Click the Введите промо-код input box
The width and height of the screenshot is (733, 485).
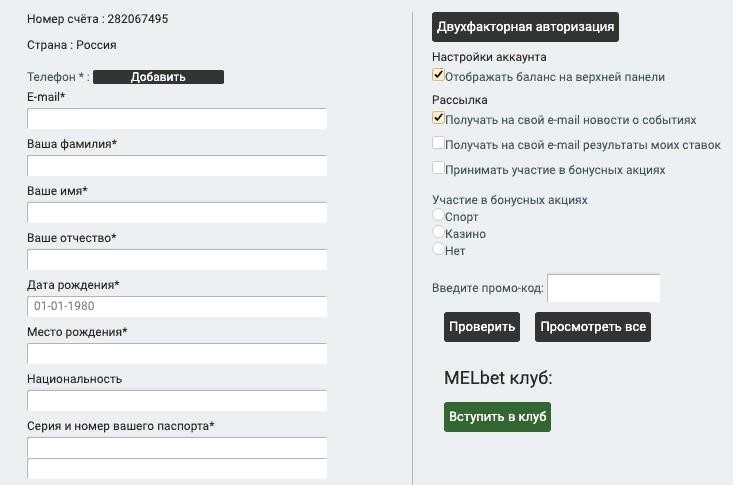click(604, 288)
